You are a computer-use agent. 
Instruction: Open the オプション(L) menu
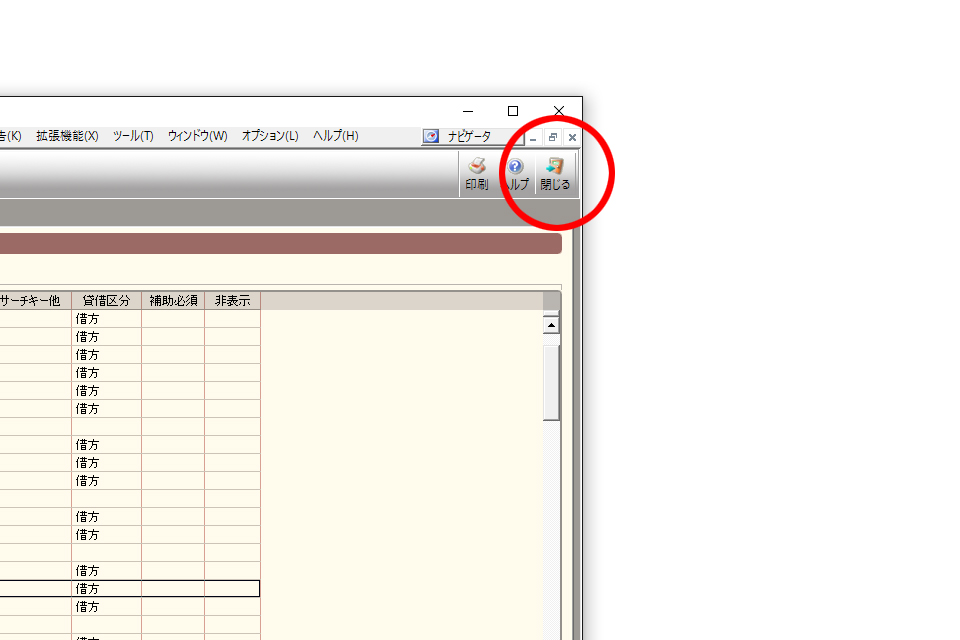coord(270,136)
